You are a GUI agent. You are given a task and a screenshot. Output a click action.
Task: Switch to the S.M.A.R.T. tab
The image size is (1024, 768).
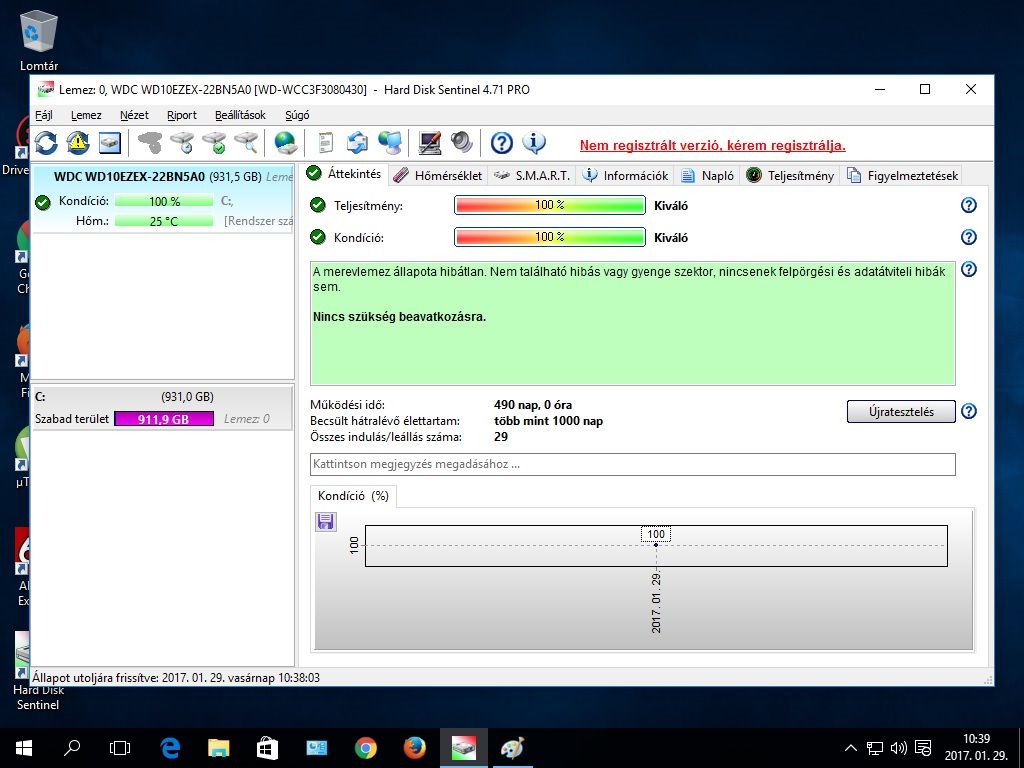coord(532,176)
